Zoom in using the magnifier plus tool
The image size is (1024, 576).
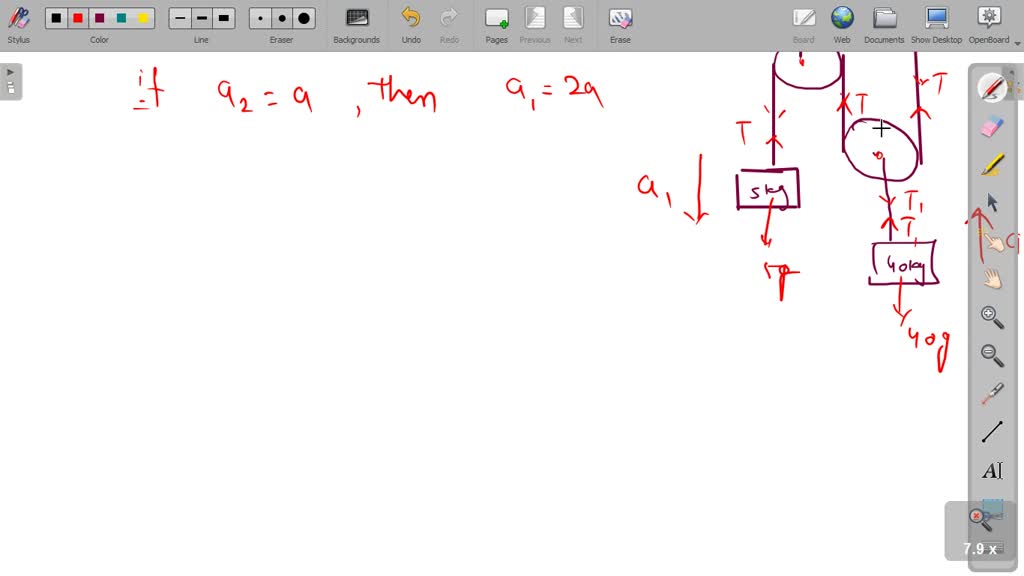click(x=990, y=316)
